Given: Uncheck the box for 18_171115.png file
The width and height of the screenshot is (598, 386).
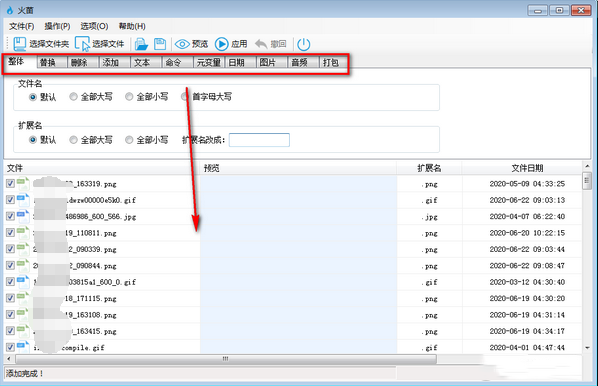Looking at the screenshot, I should [10, 298].
